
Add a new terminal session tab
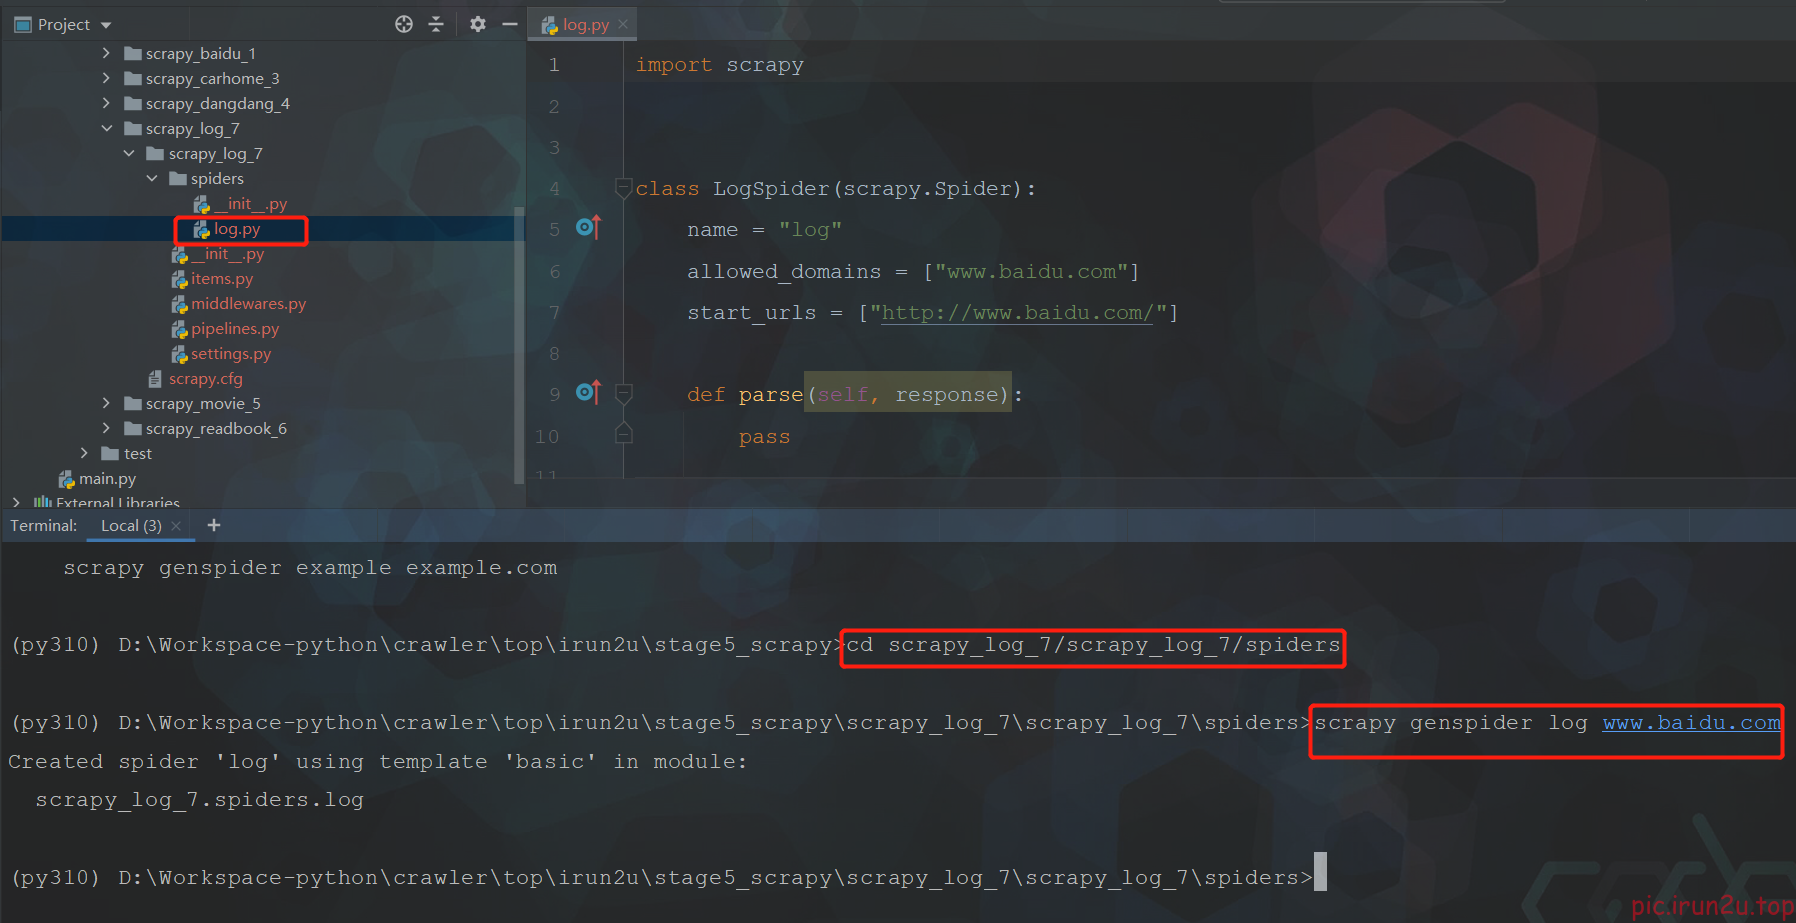click(213, 525)
